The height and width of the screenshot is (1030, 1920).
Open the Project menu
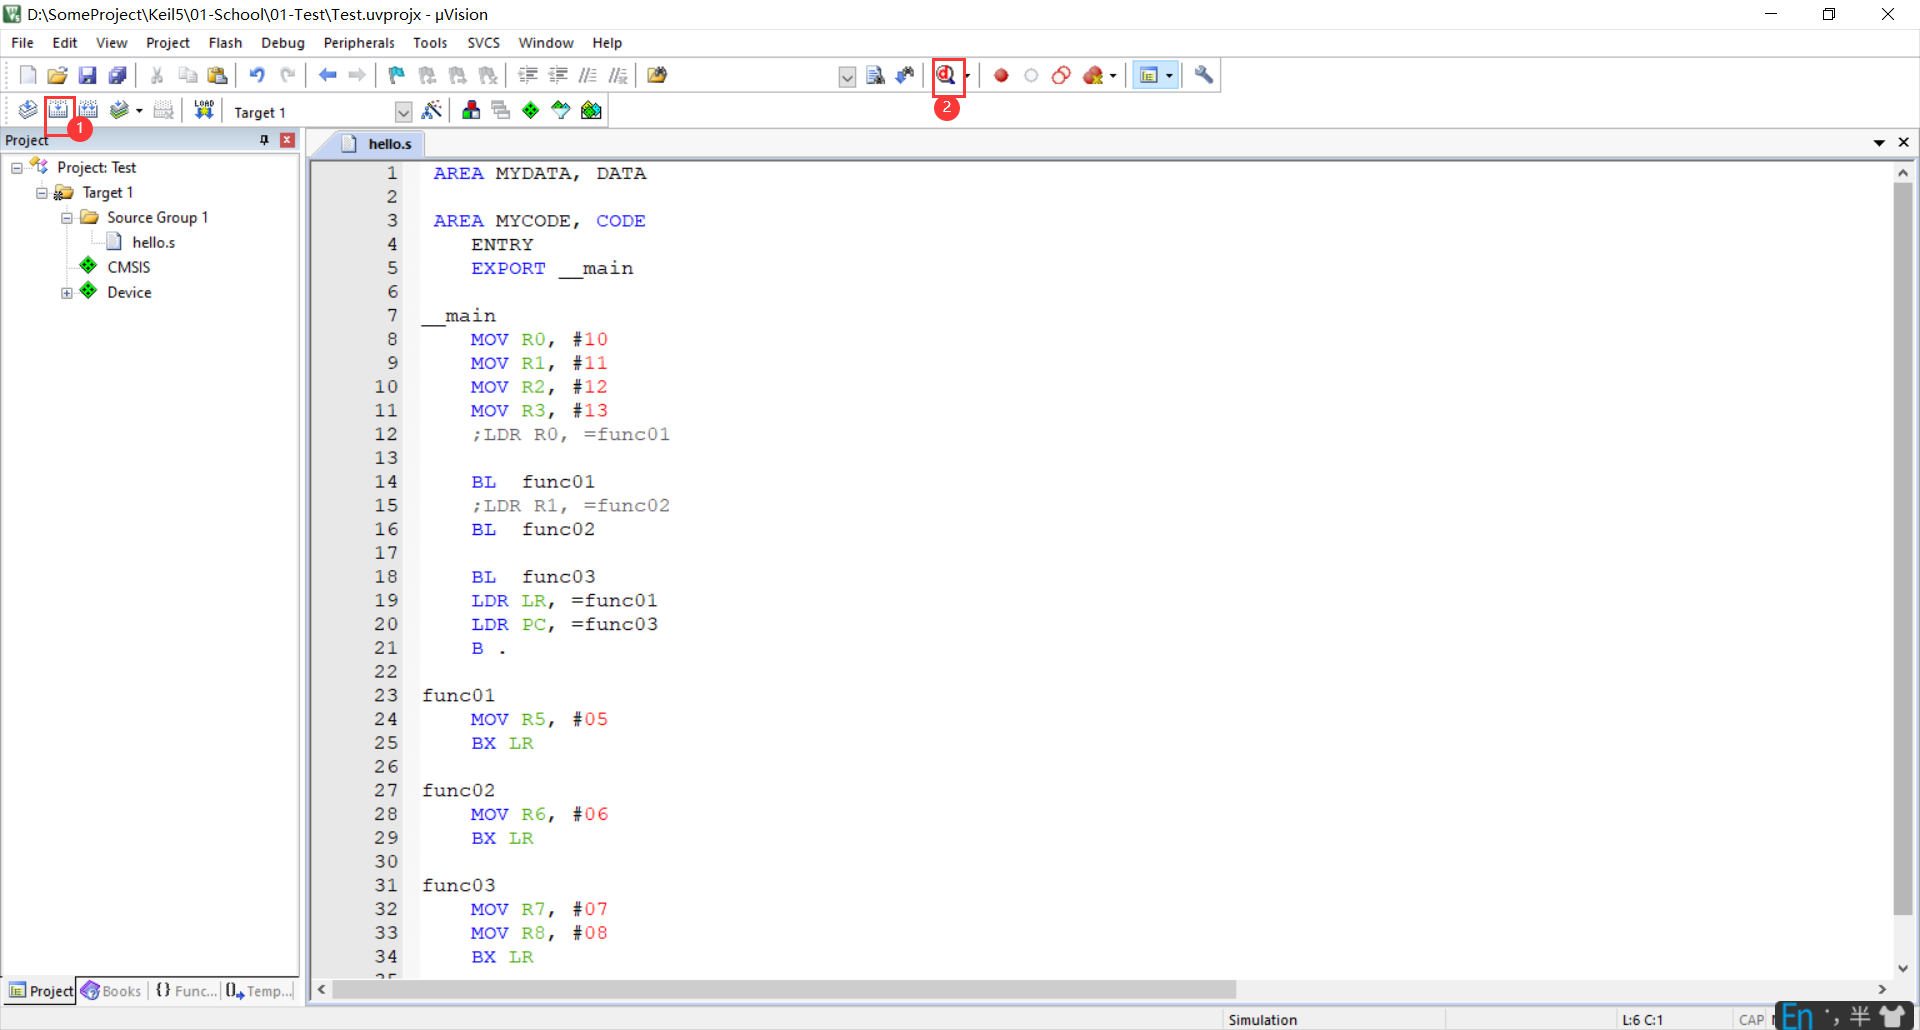pos(167,43)
